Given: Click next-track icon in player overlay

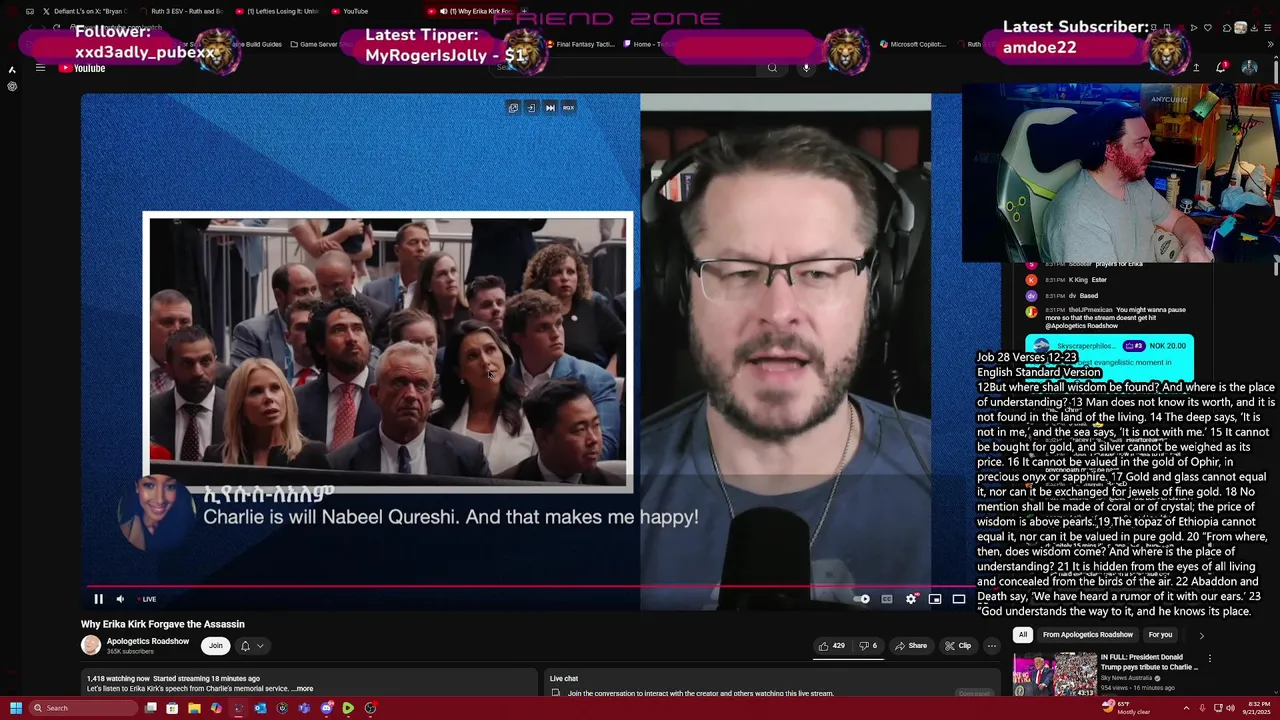Looking at the screenshot, I should 550,108.
